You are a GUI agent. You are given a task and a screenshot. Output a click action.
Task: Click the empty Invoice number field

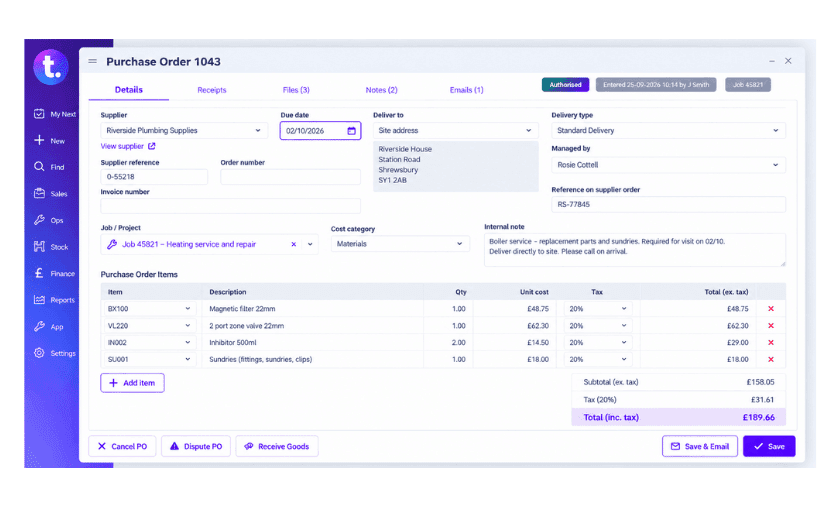point(230,206)
